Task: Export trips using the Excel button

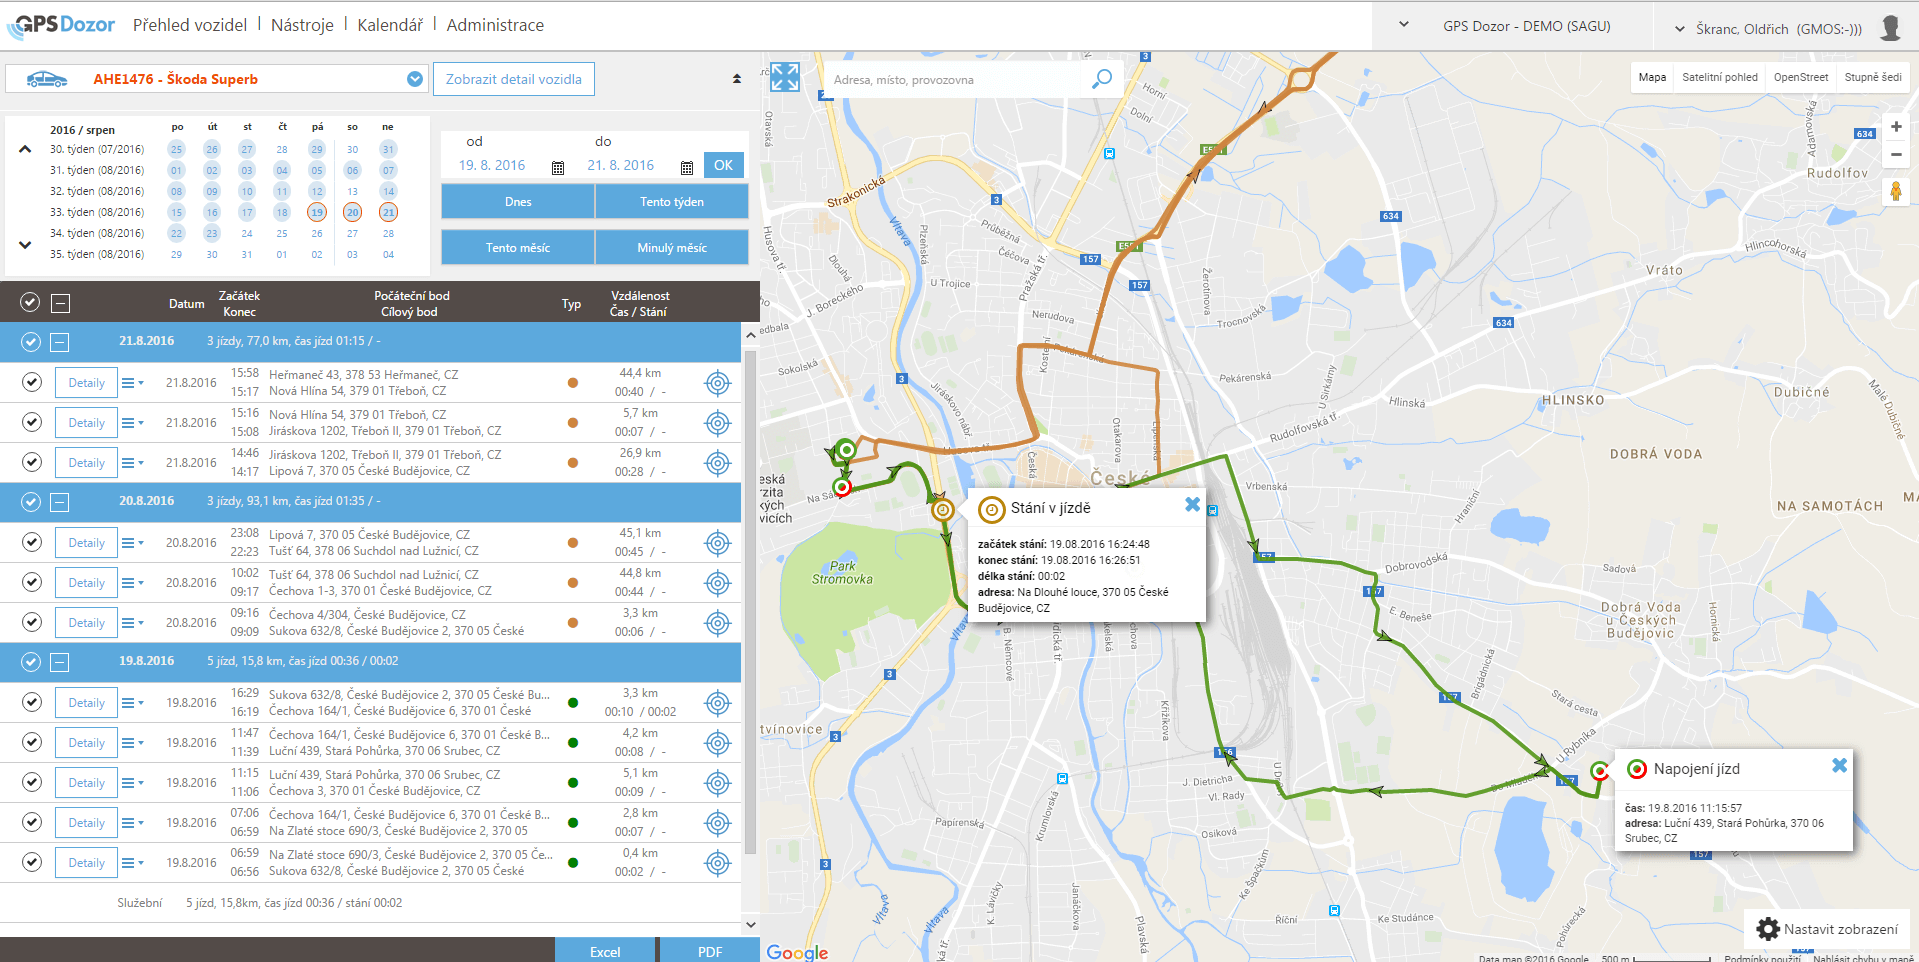Action: click(604, 951)
